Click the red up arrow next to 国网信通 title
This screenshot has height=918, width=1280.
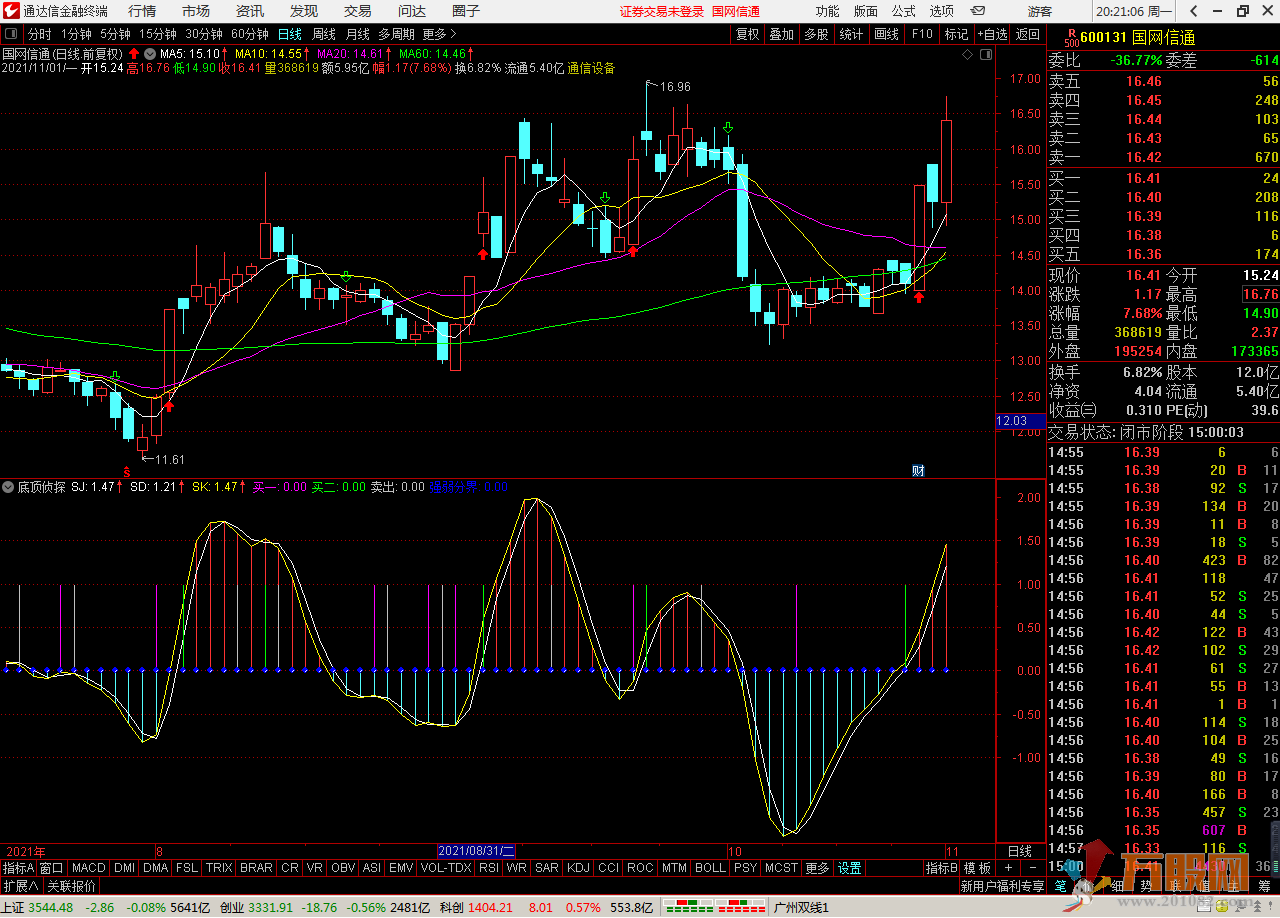point(134,53)
